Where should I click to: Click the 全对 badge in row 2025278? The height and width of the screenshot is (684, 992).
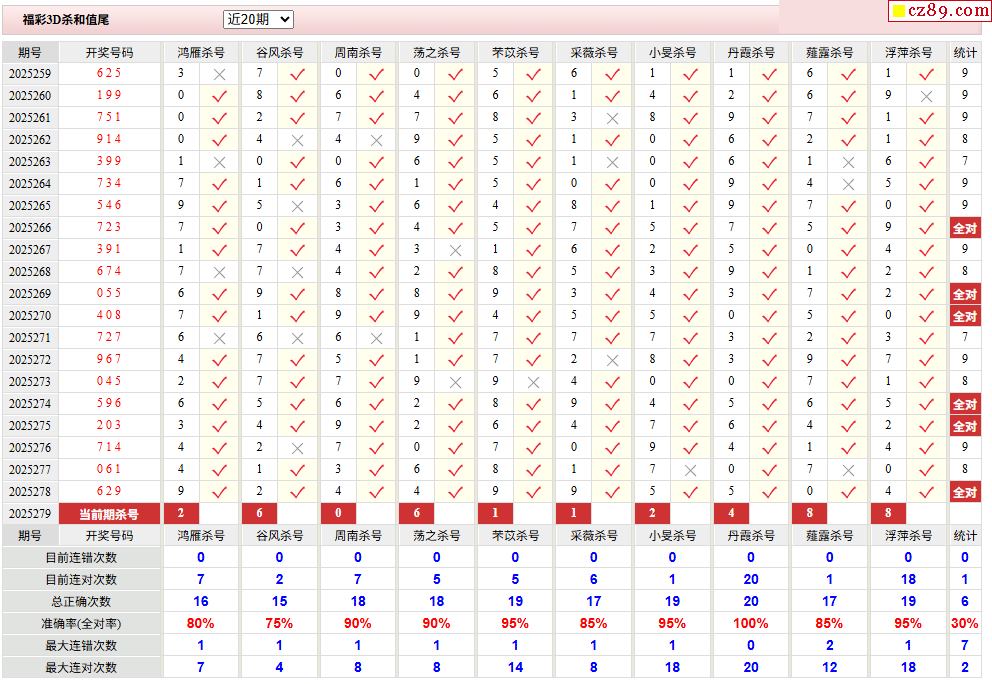(x=964, y=492)
